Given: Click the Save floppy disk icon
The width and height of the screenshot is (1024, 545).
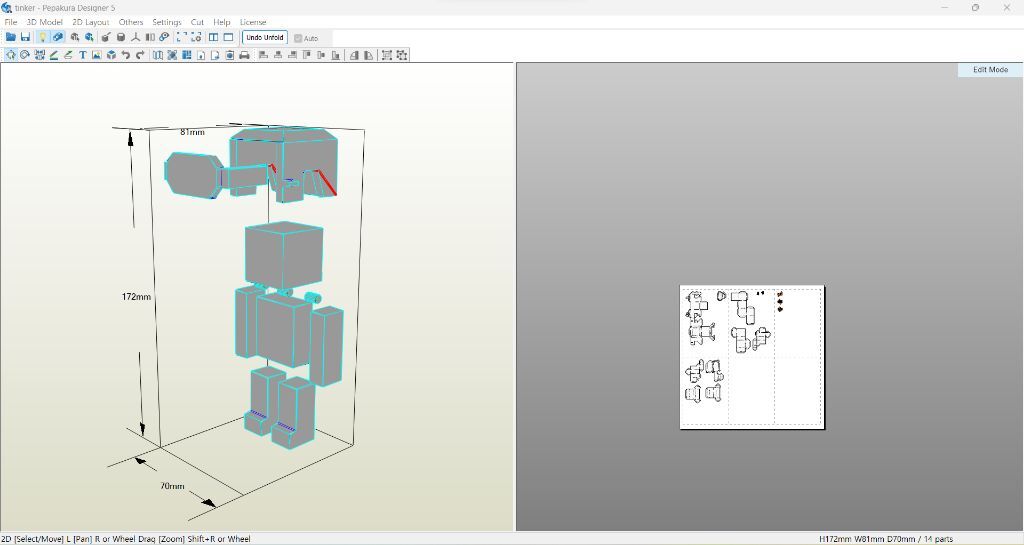Looking at the screenshot, I should [x=25, y=37].
